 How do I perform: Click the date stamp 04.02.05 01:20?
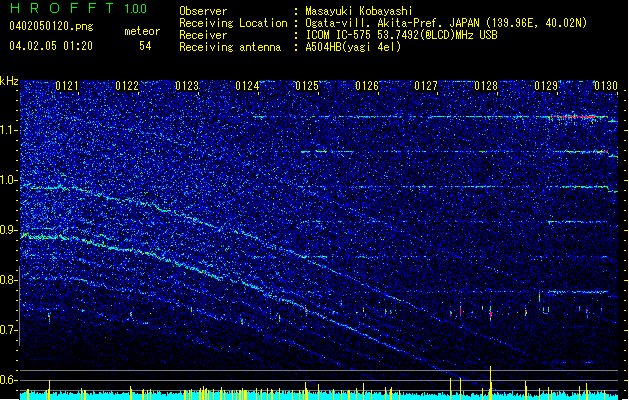pyautogui.click(x=51, y=46)
